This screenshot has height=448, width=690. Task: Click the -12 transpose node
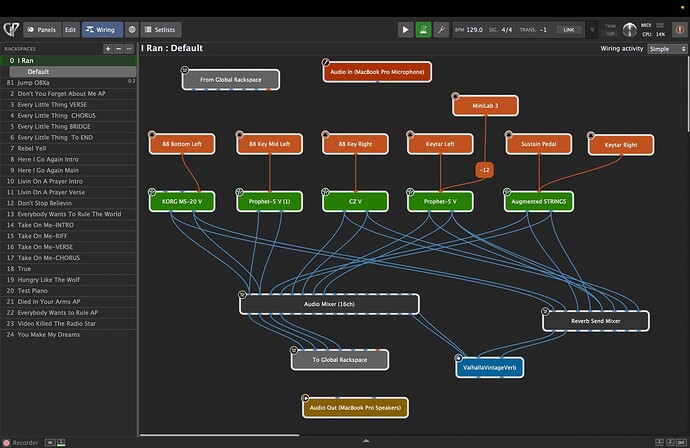[484, 170]
